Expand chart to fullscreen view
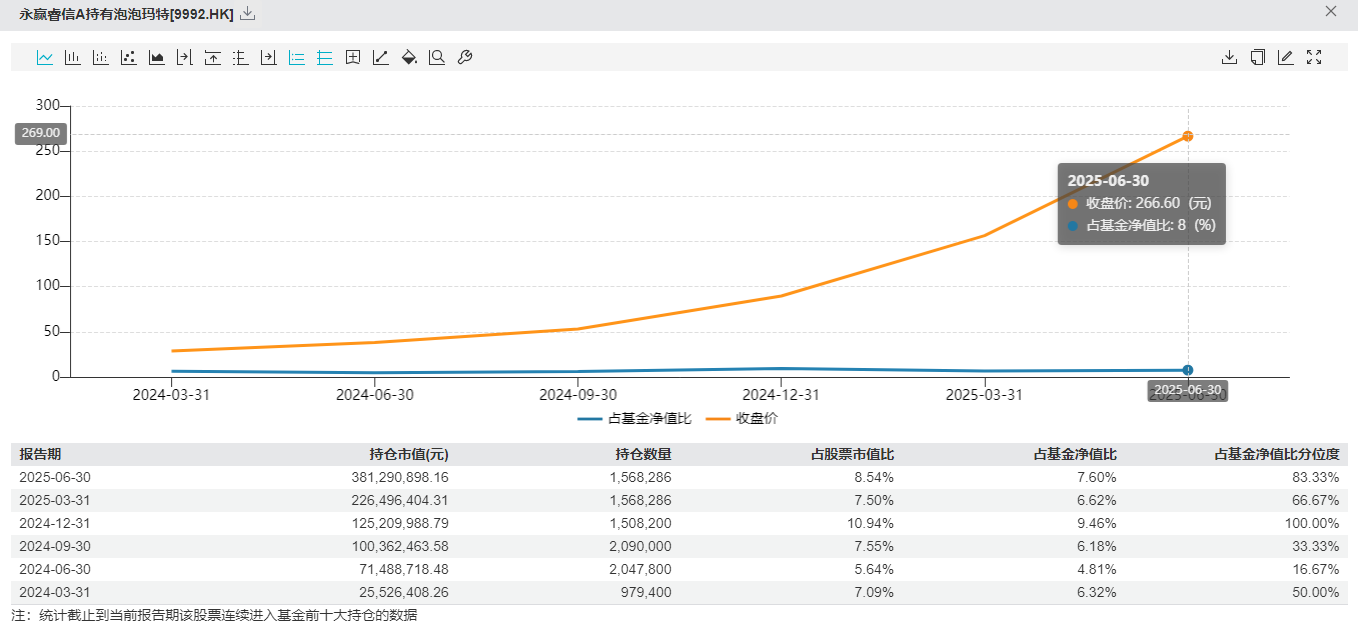The width and height of the screenshot is (1358, 634). click(x=1314, y=58)
